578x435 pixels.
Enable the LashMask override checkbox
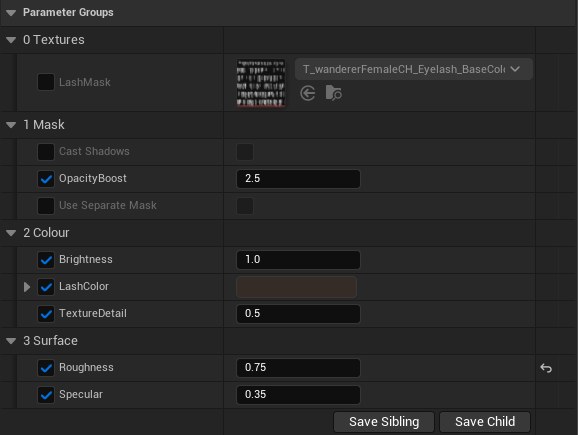[x=46, y=82]
